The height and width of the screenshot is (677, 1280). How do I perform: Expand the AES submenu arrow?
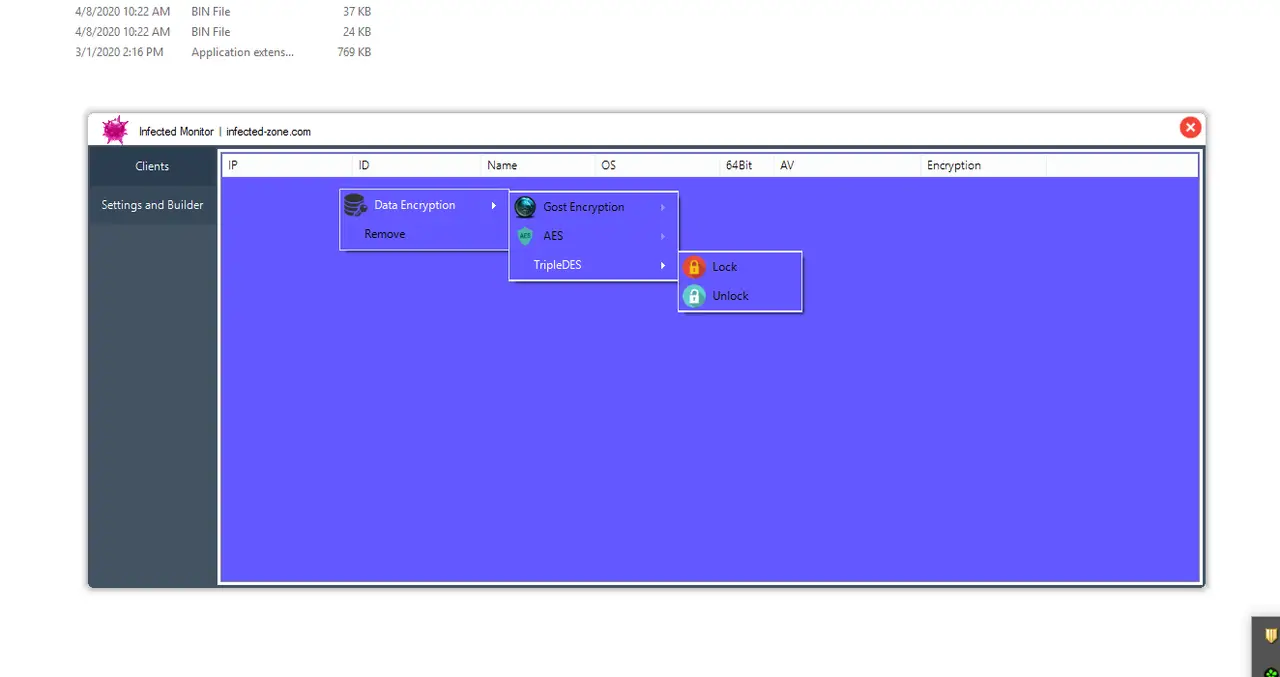coord(662,235)
